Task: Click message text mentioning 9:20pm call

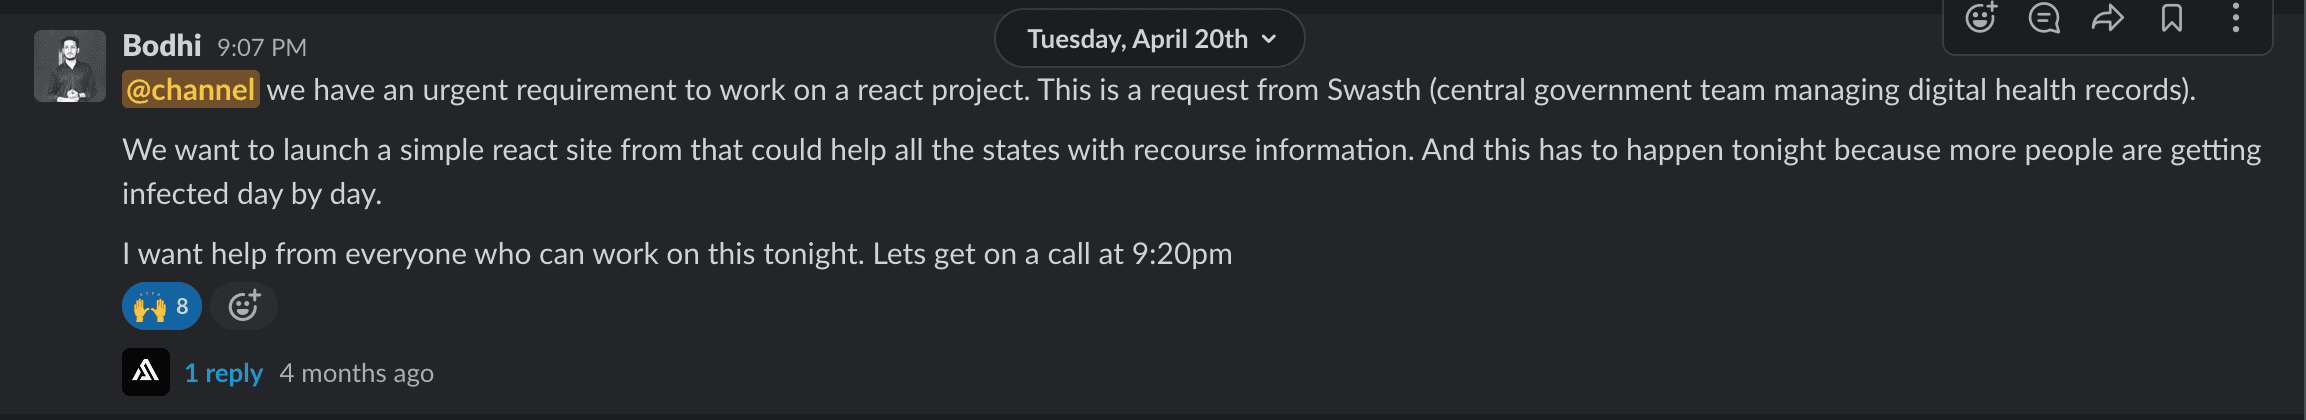Action: [x=677, y=254]
